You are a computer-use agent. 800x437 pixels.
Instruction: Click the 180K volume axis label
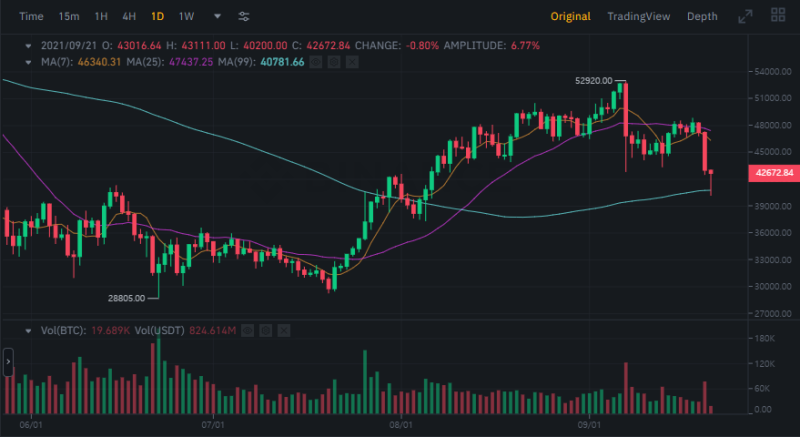click(x=764, y=339)
